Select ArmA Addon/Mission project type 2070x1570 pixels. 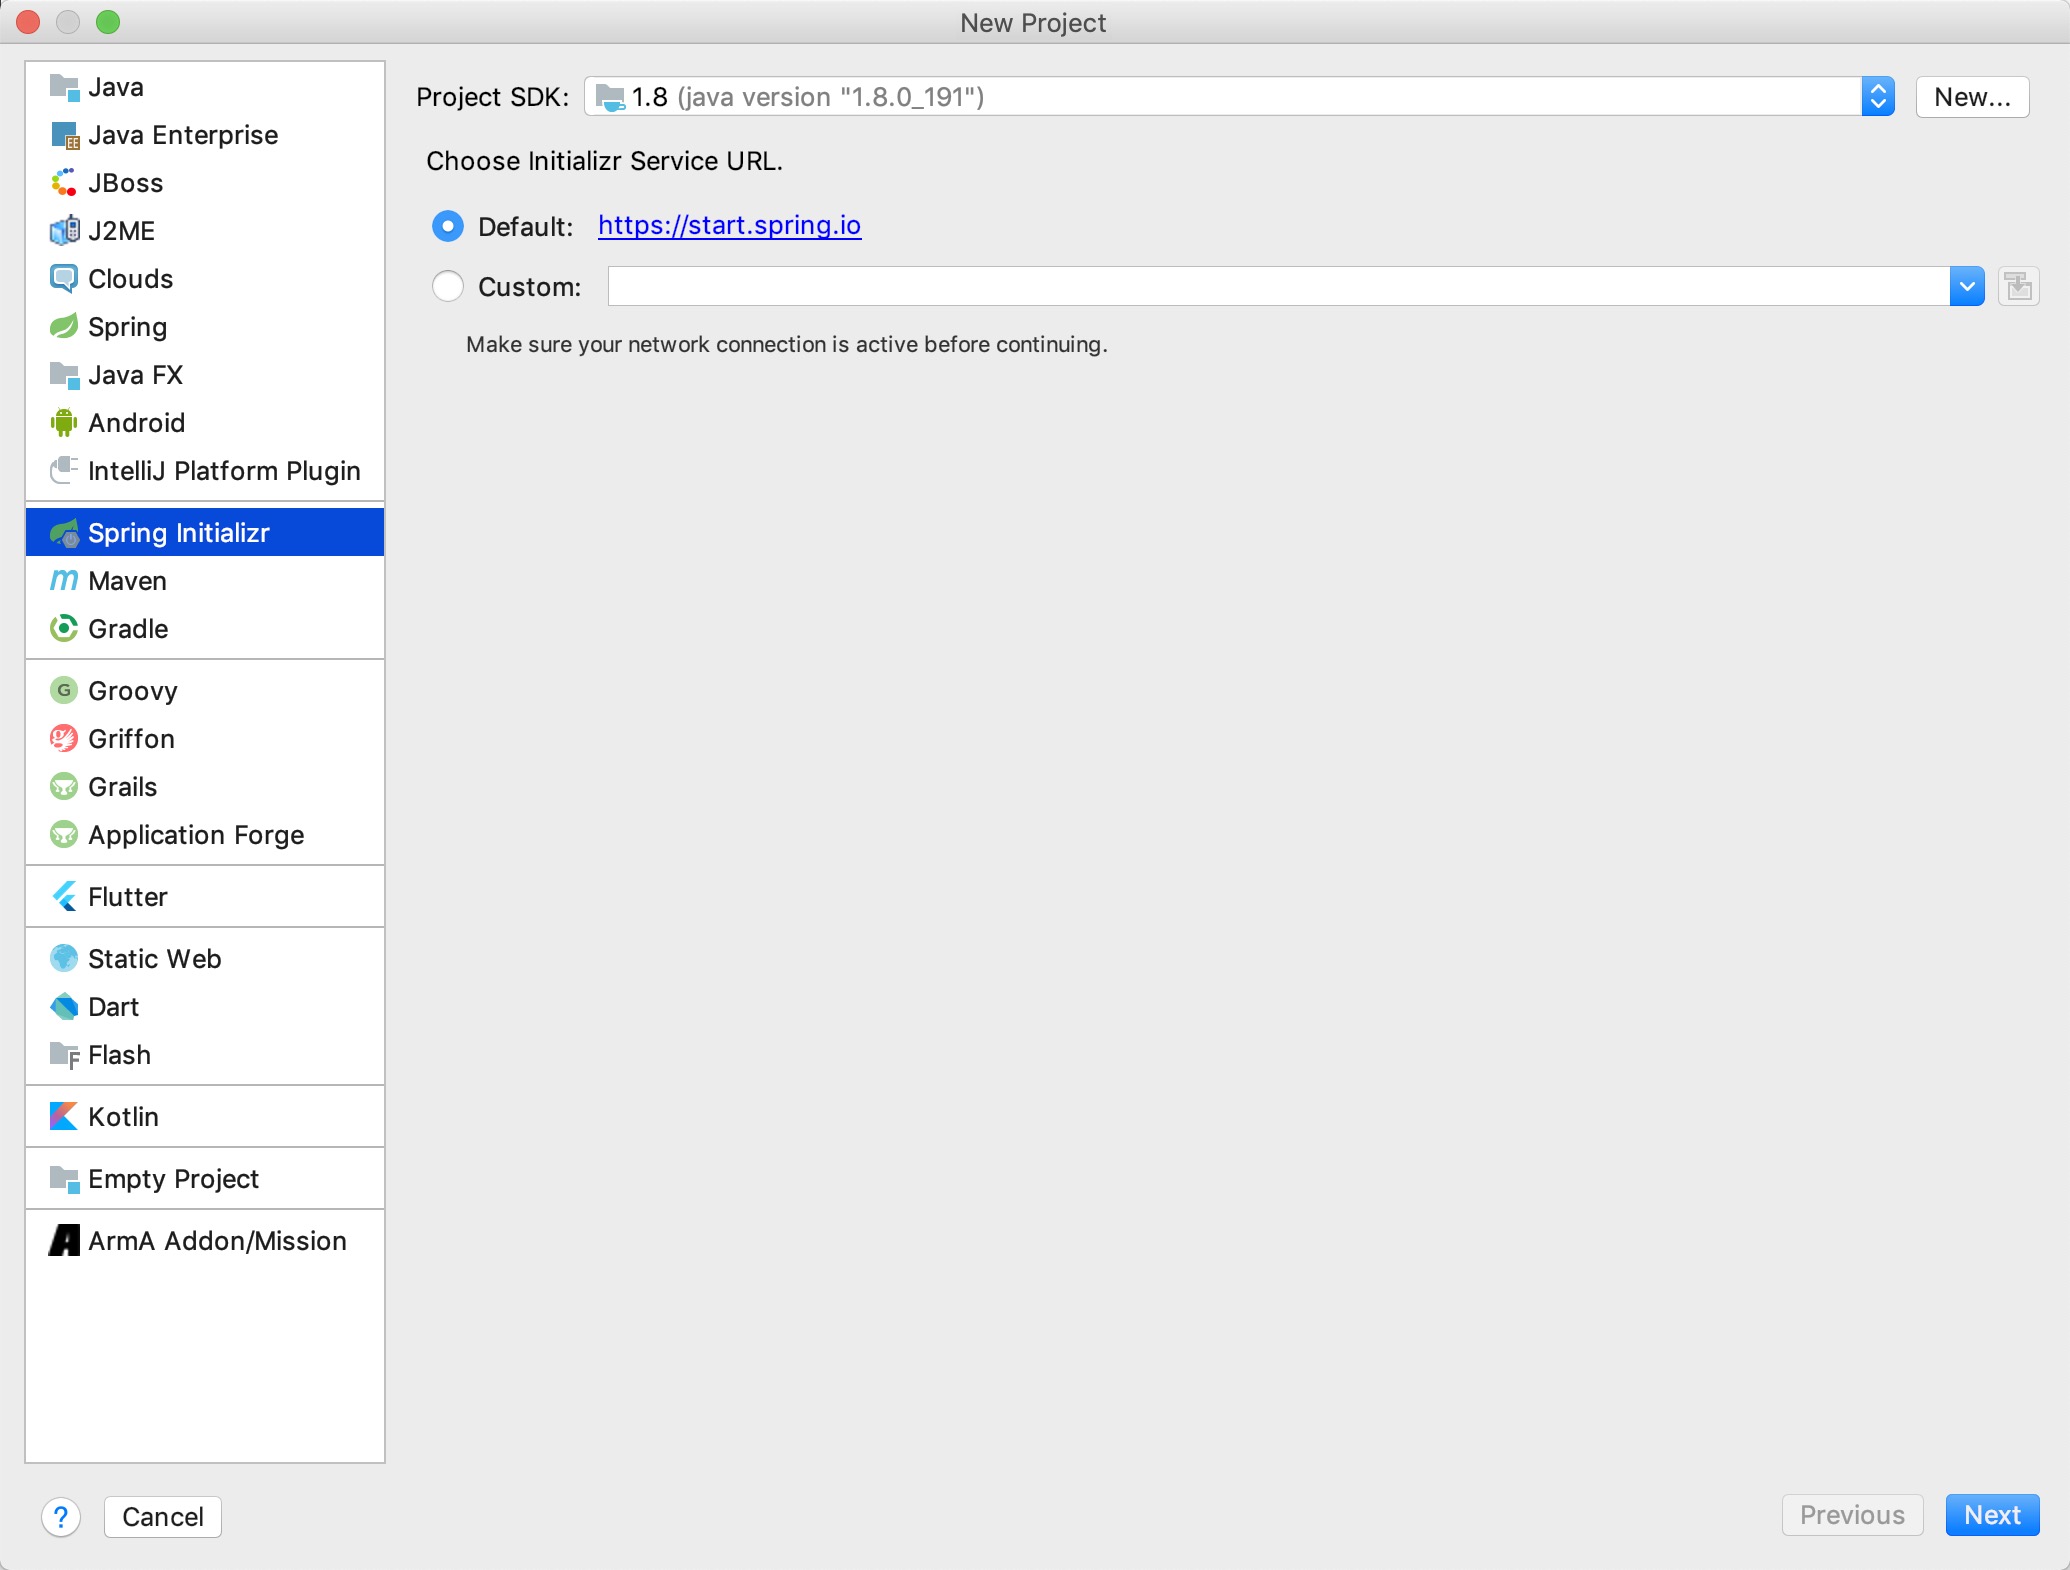[205, 1241]
